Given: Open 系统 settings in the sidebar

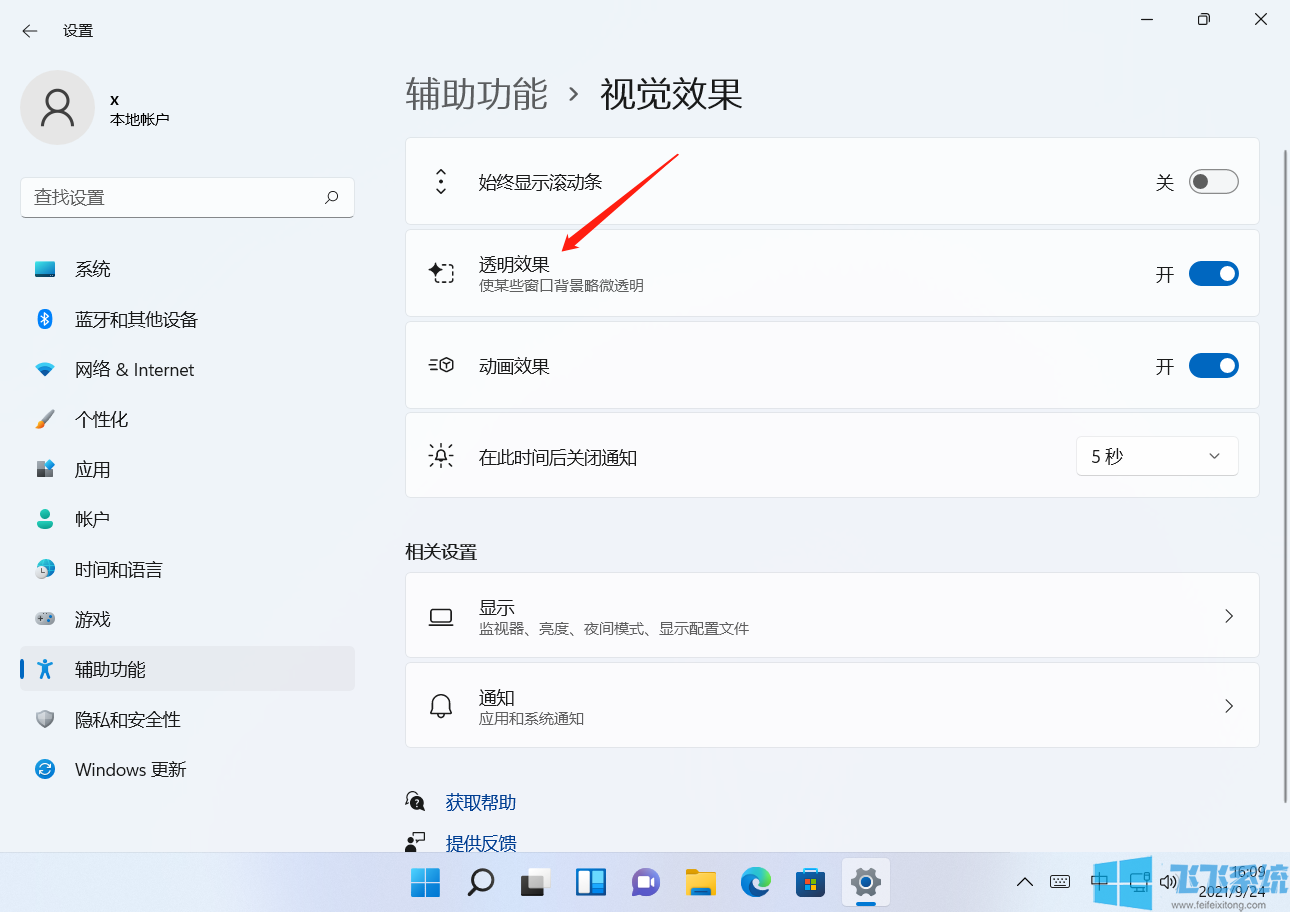Looking at the screenshot, I should coord(93,268).
